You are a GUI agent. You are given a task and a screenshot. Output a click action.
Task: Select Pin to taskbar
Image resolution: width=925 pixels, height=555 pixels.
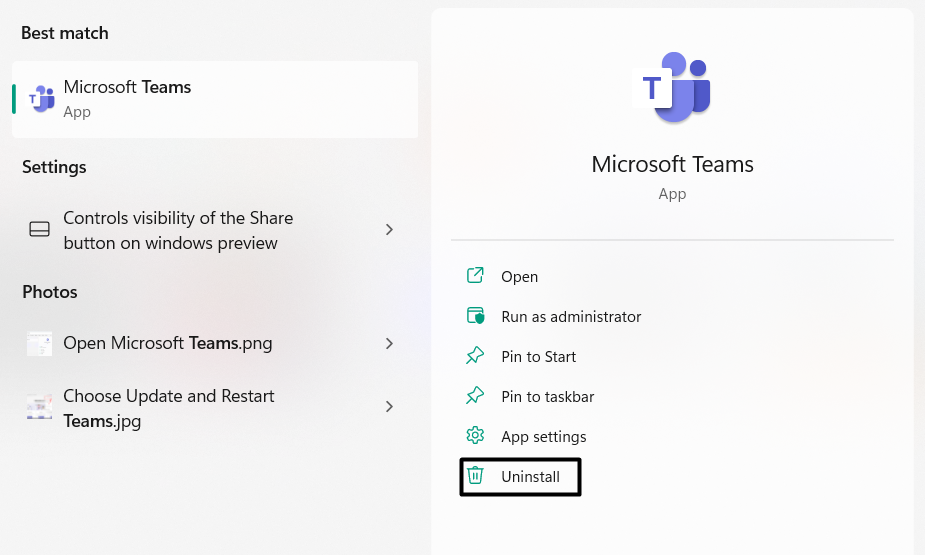pos(530,396)
